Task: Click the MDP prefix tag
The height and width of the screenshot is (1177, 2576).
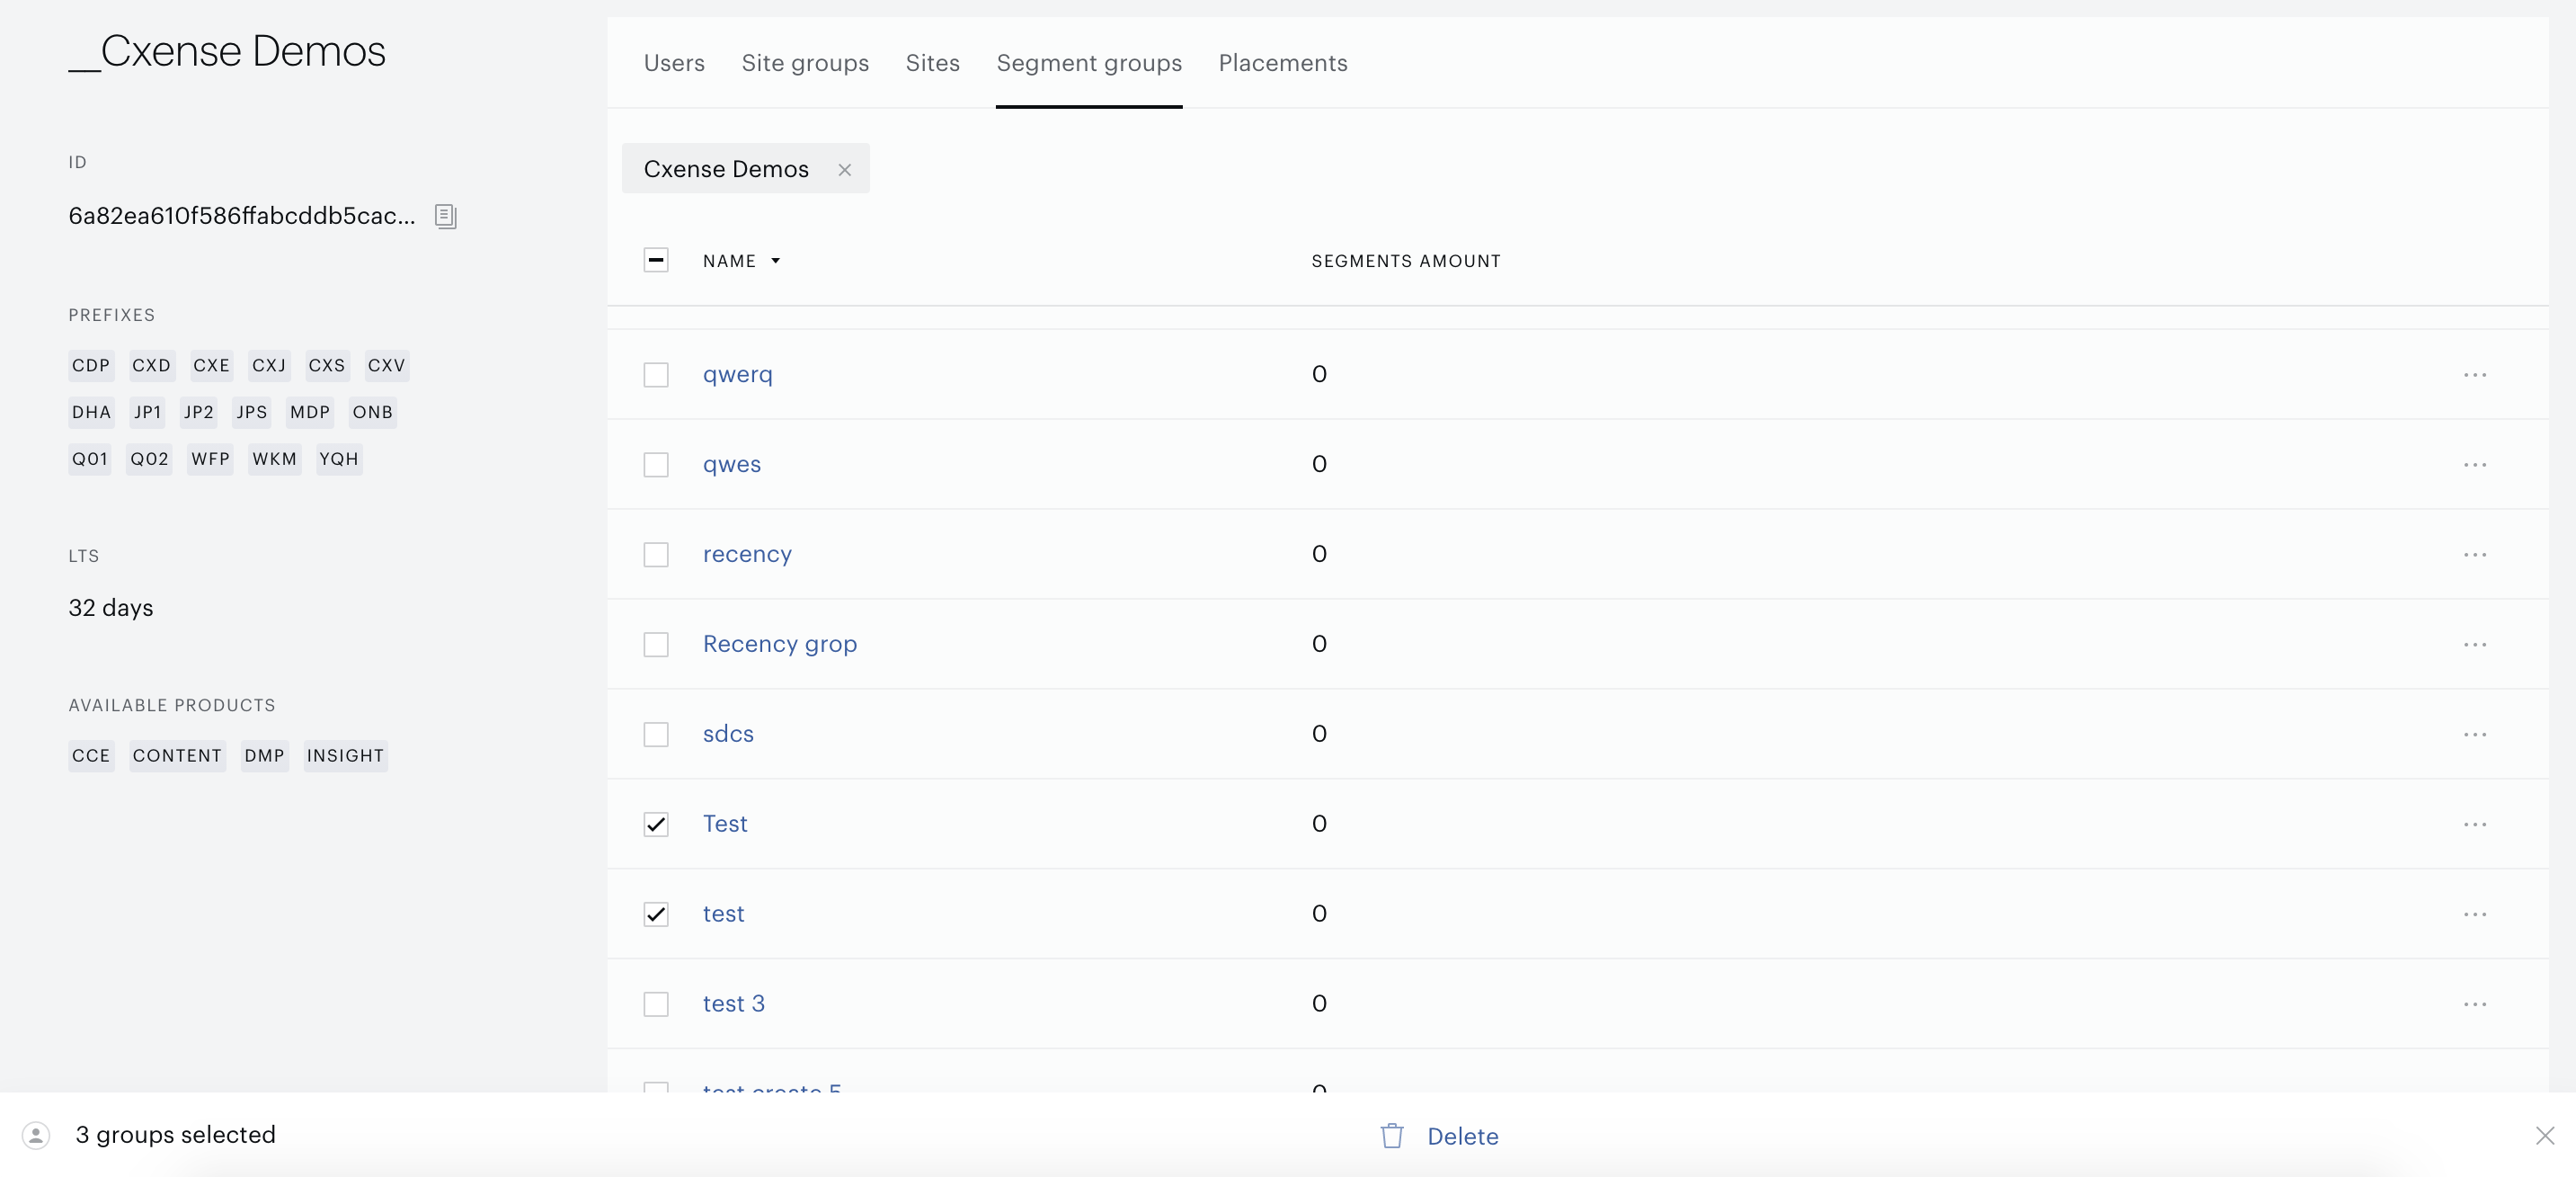Action: click(x=310, y=413)
